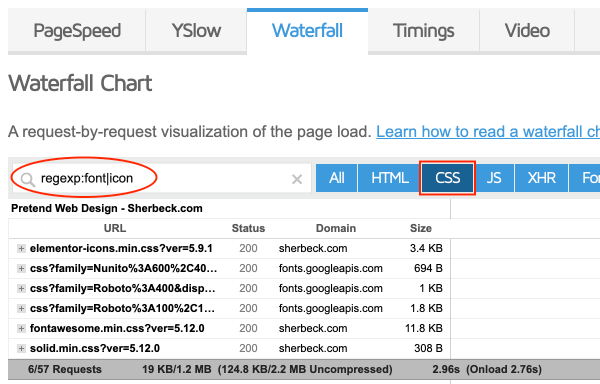Filter requests by JS
Viewport: 600px width, 384px height.
(x=494, y=178)
